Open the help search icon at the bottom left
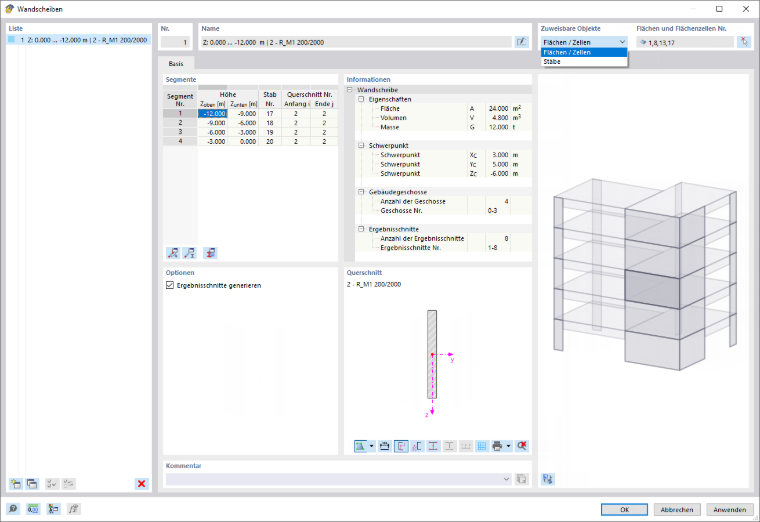 [13, 509]
